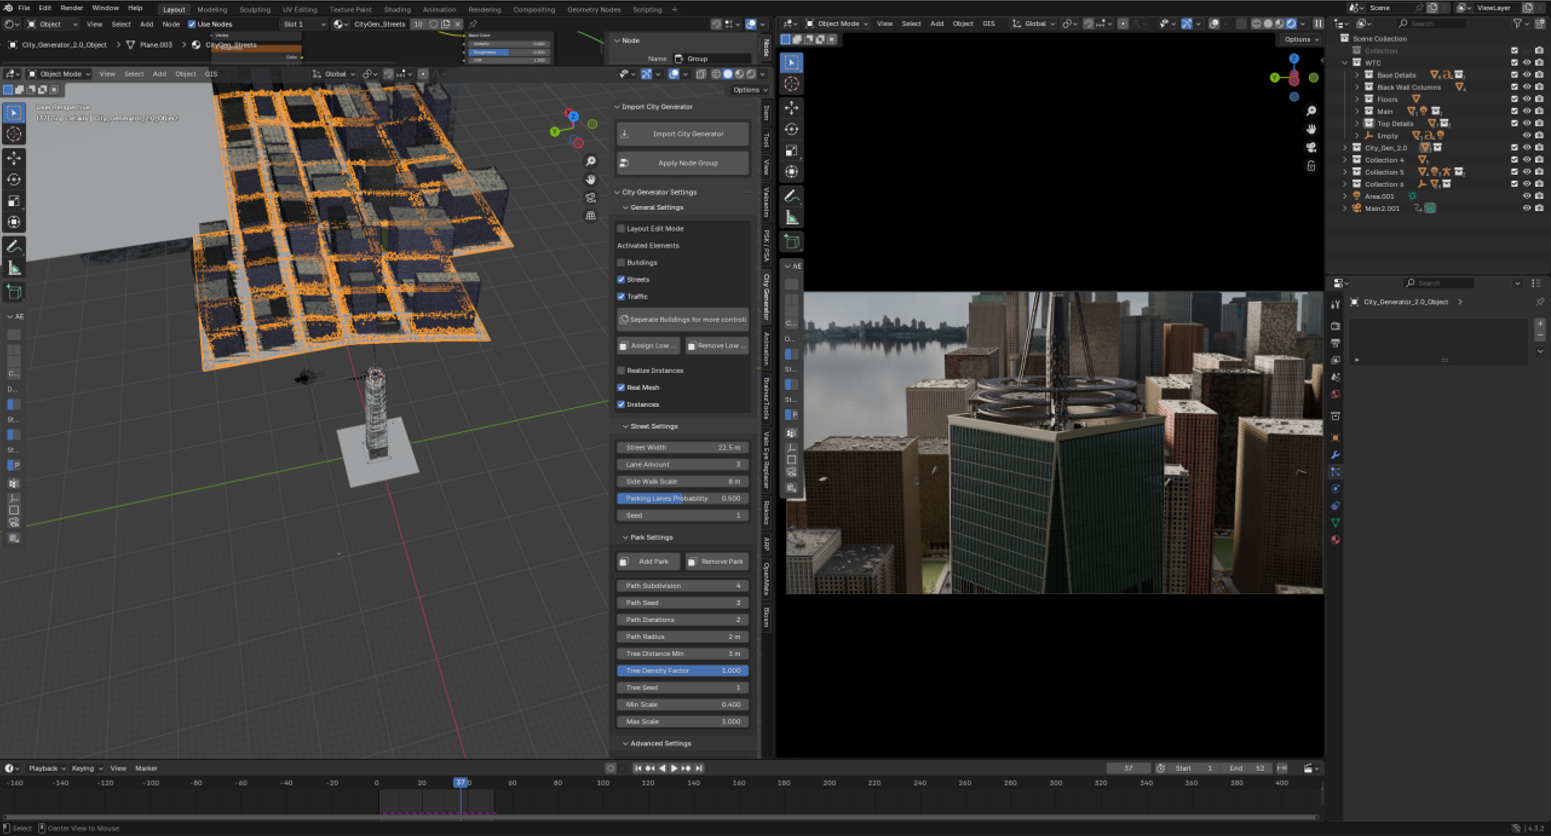The height and width of the screenshot is (836, 1551).
Task: Hide the City_Gen_2.0 collection in outliner
Action: coord(1526,148)
